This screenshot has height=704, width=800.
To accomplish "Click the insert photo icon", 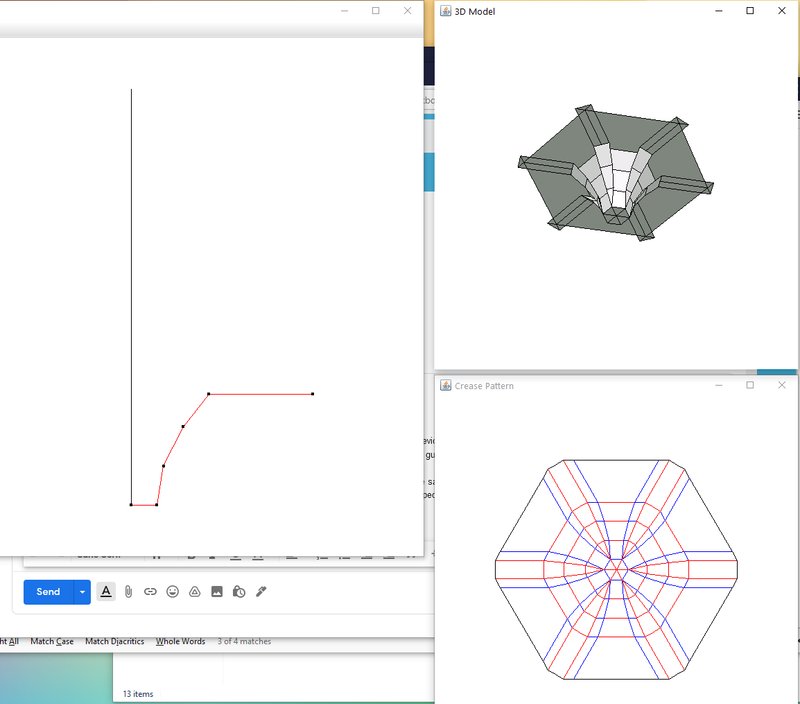I will [217, 592].
